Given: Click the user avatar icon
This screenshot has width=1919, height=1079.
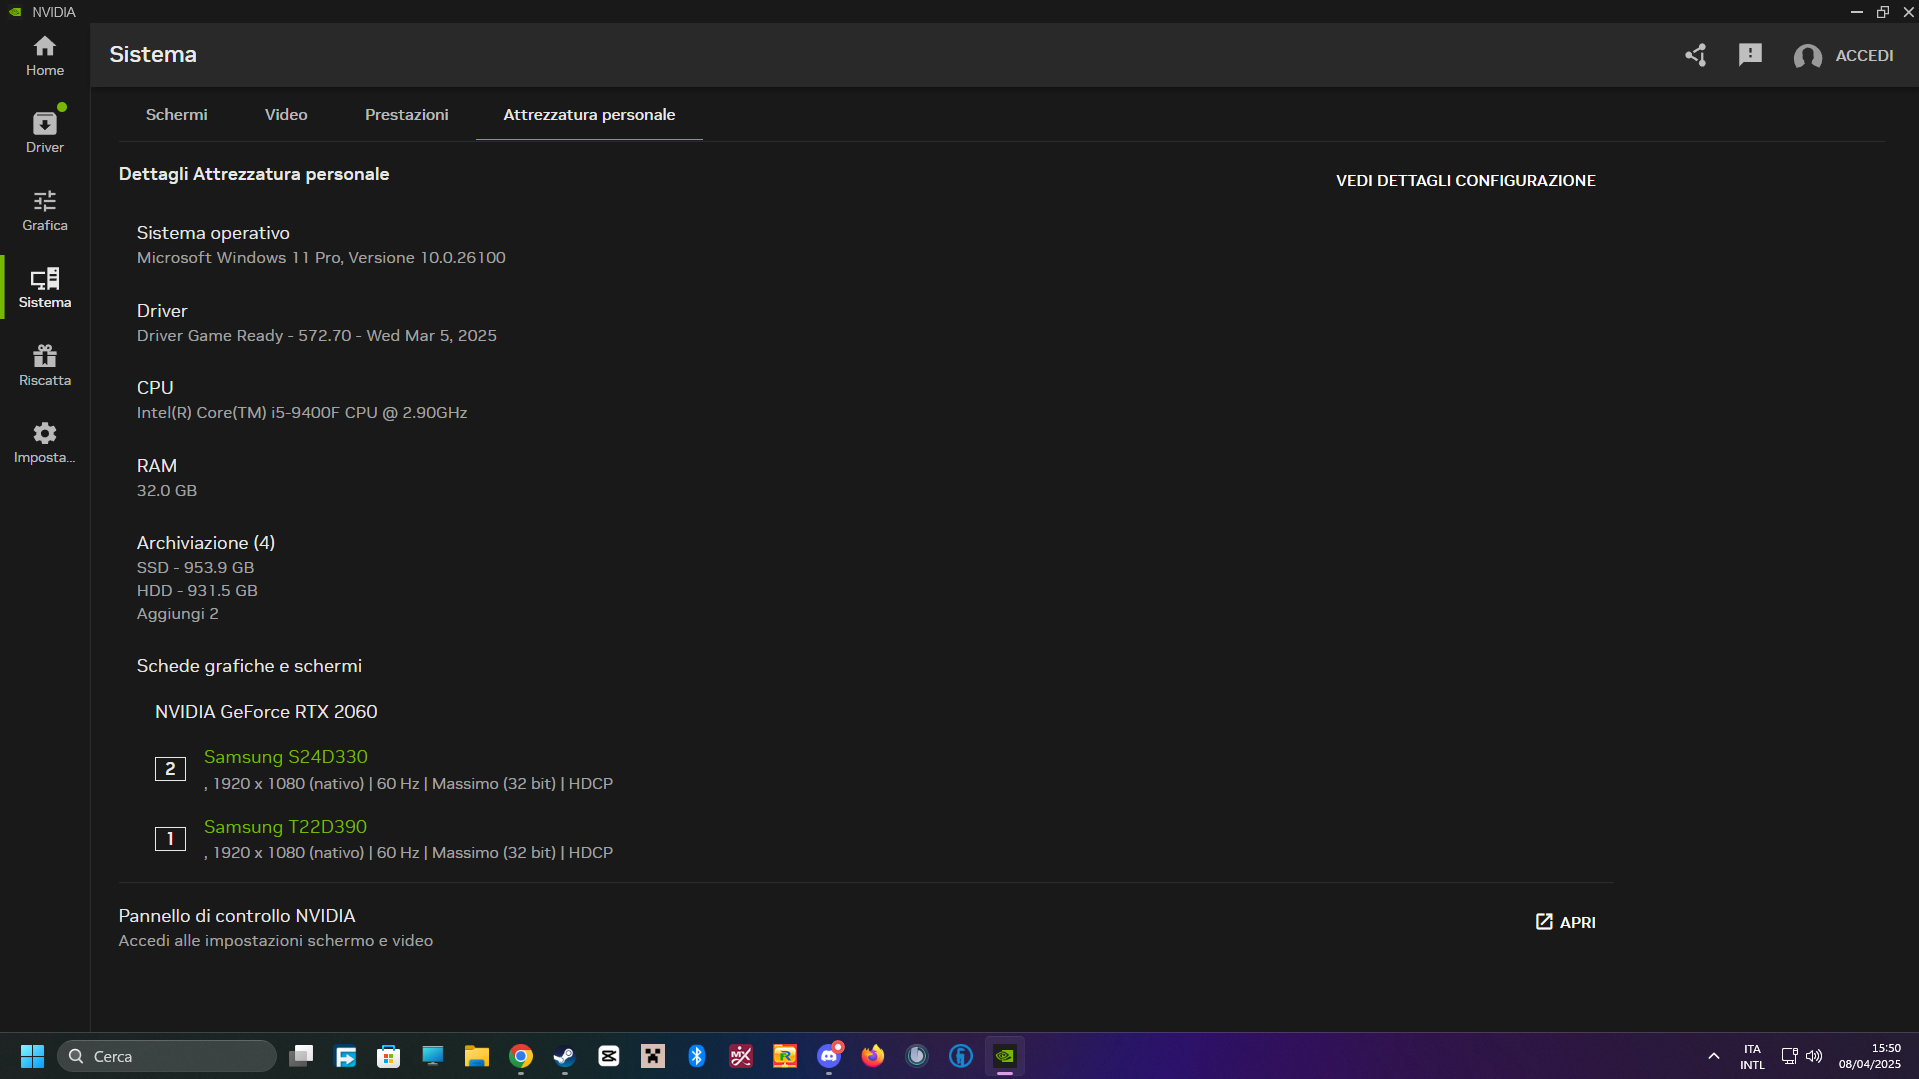Looking at the screenshot, I should click(1807, 56).
